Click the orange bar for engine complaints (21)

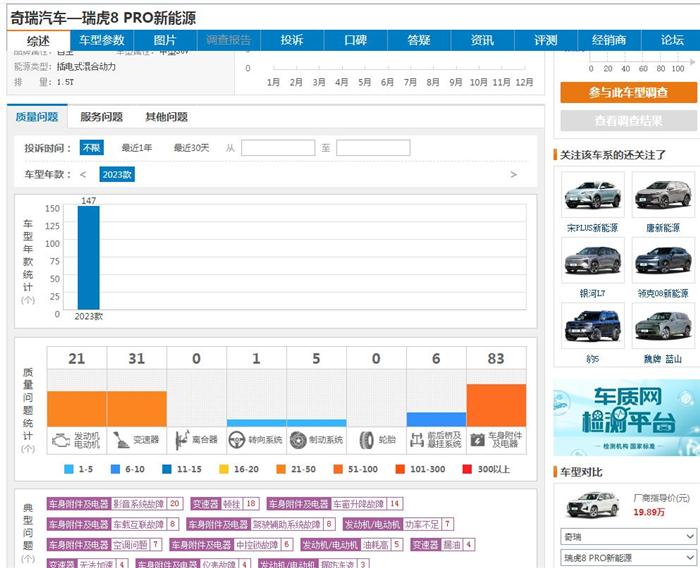tap(77, 409)
